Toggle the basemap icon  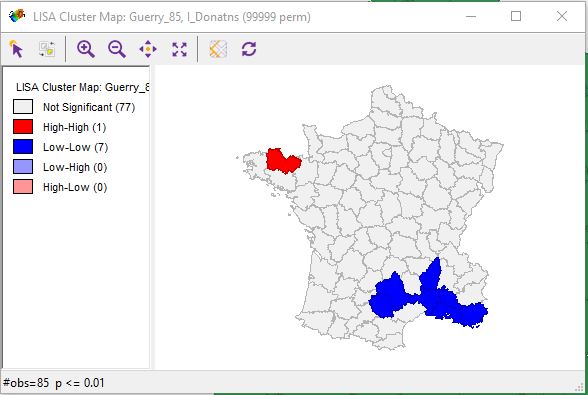pos(218,49)
